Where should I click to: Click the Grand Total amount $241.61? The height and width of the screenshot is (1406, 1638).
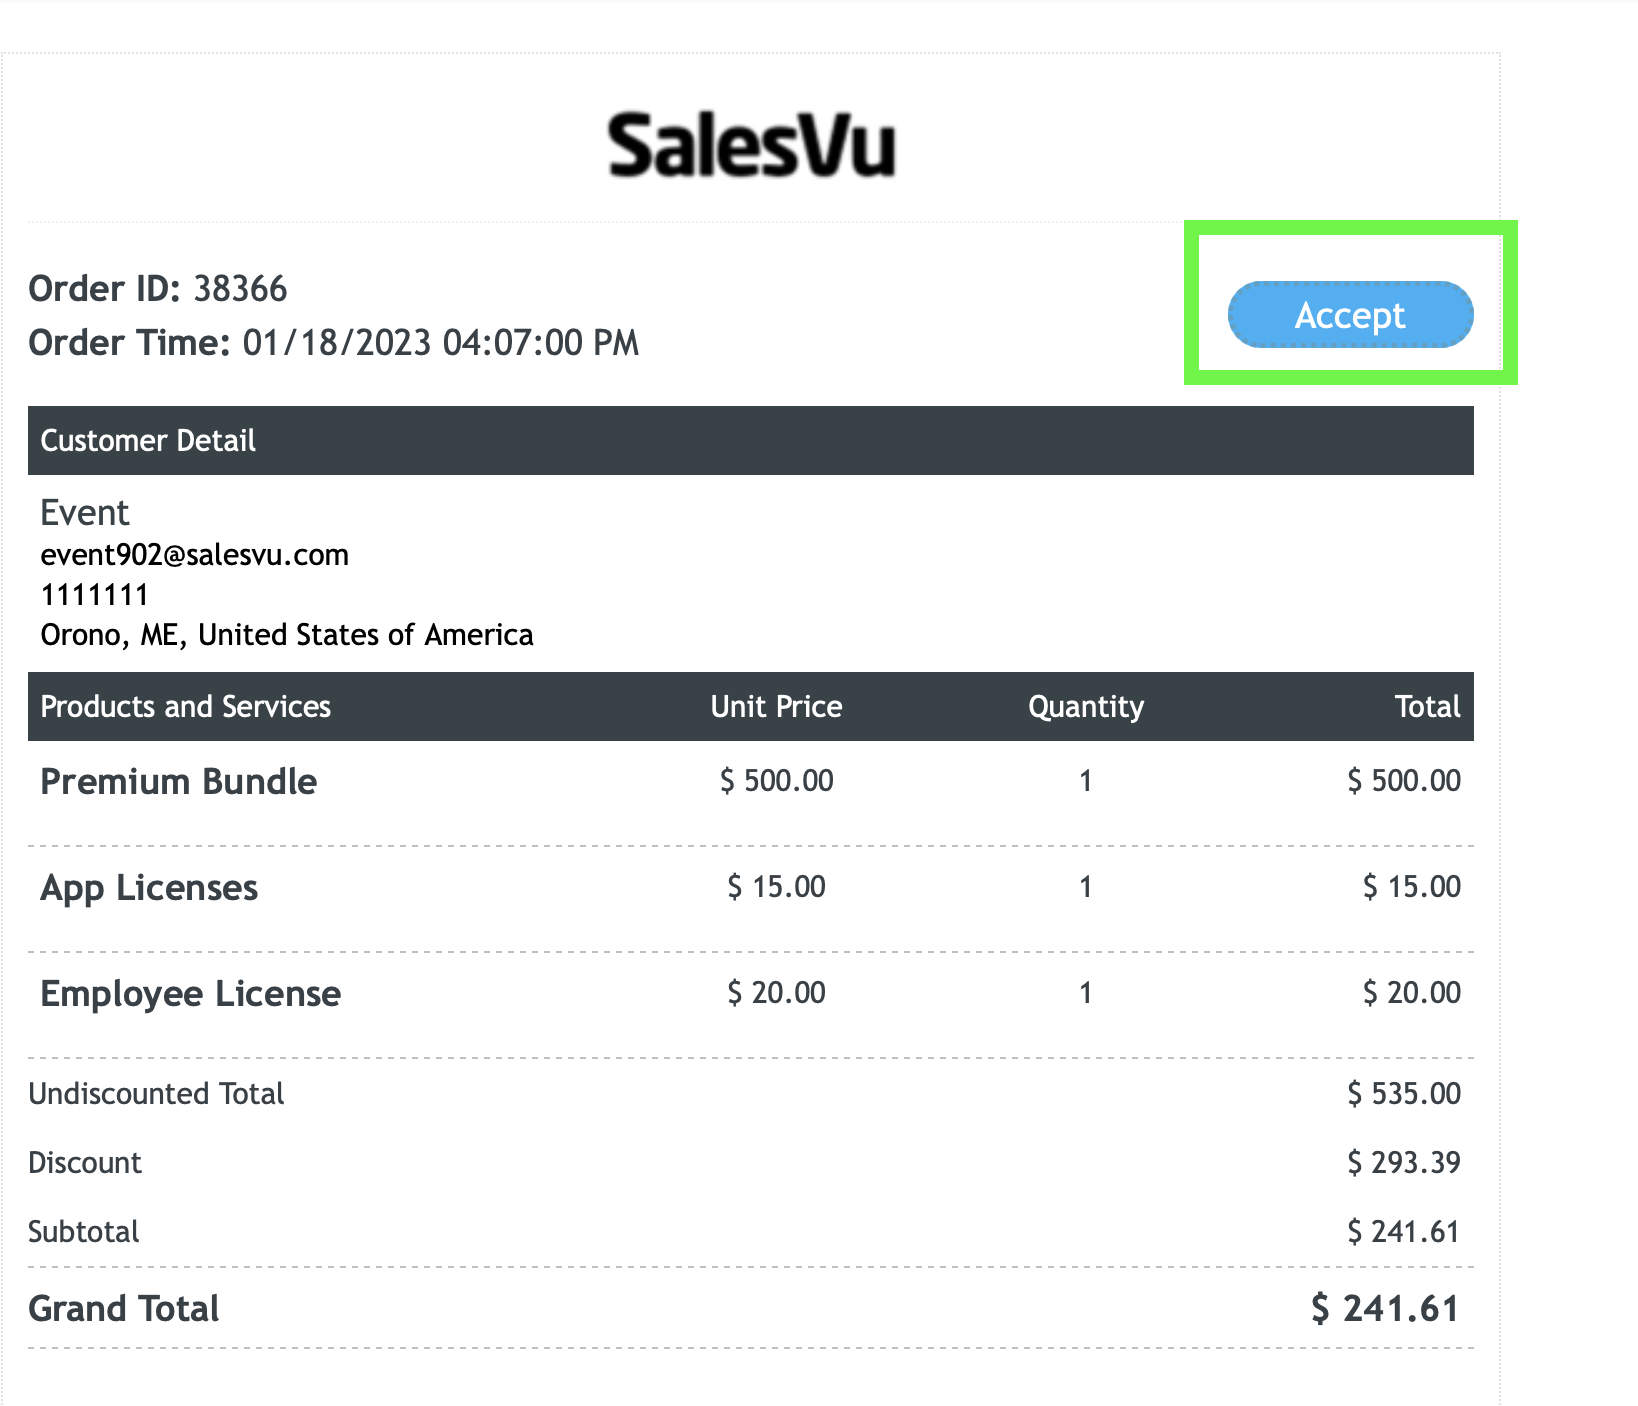pos(1386,1309)
